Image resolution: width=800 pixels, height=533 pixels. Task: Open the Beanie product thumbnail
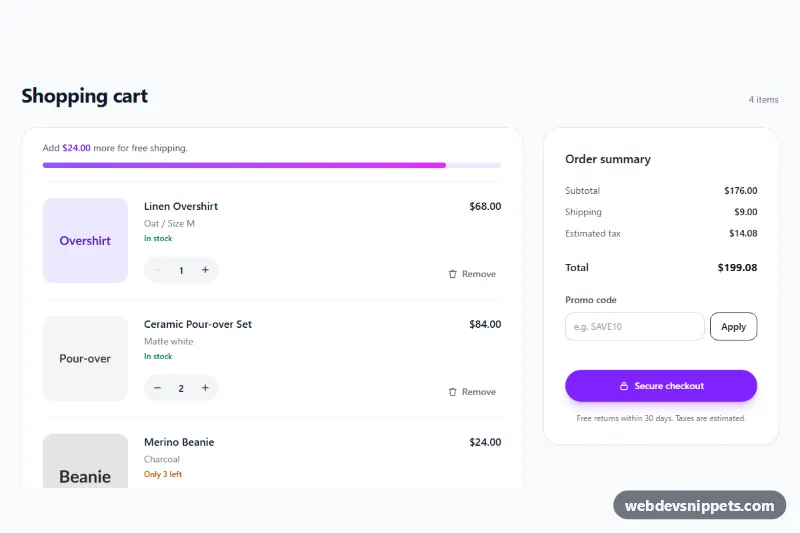pos(85,462)
